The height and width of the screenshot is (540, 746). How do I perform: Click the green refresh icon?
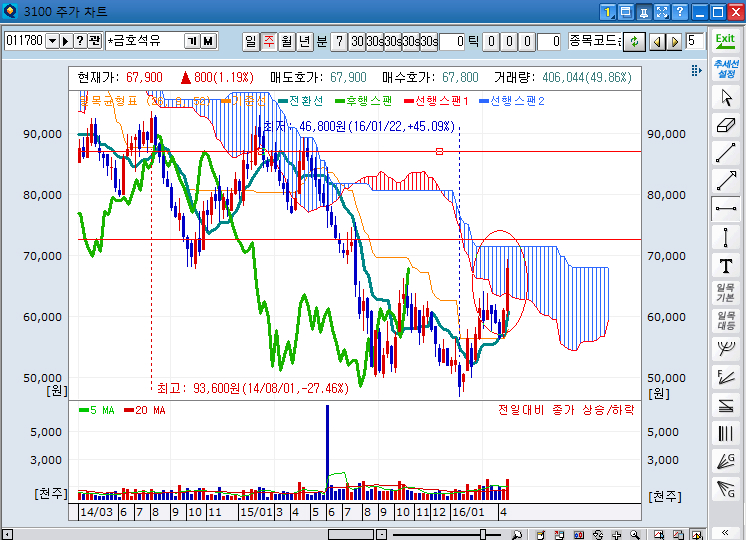(x=633, y=41)
